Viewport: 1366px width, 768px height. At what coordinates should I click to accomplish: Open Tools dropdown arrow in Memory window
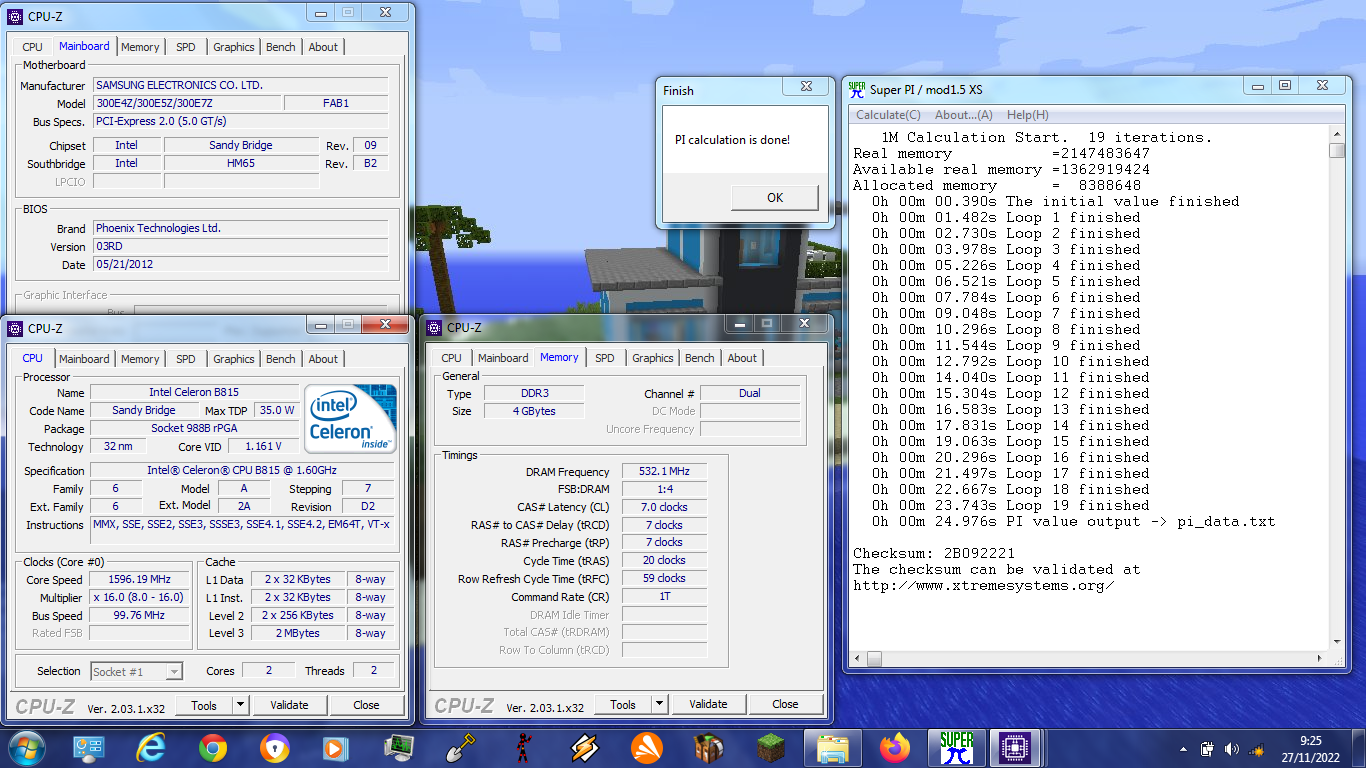pyautogui.click(x=659, y=704)
